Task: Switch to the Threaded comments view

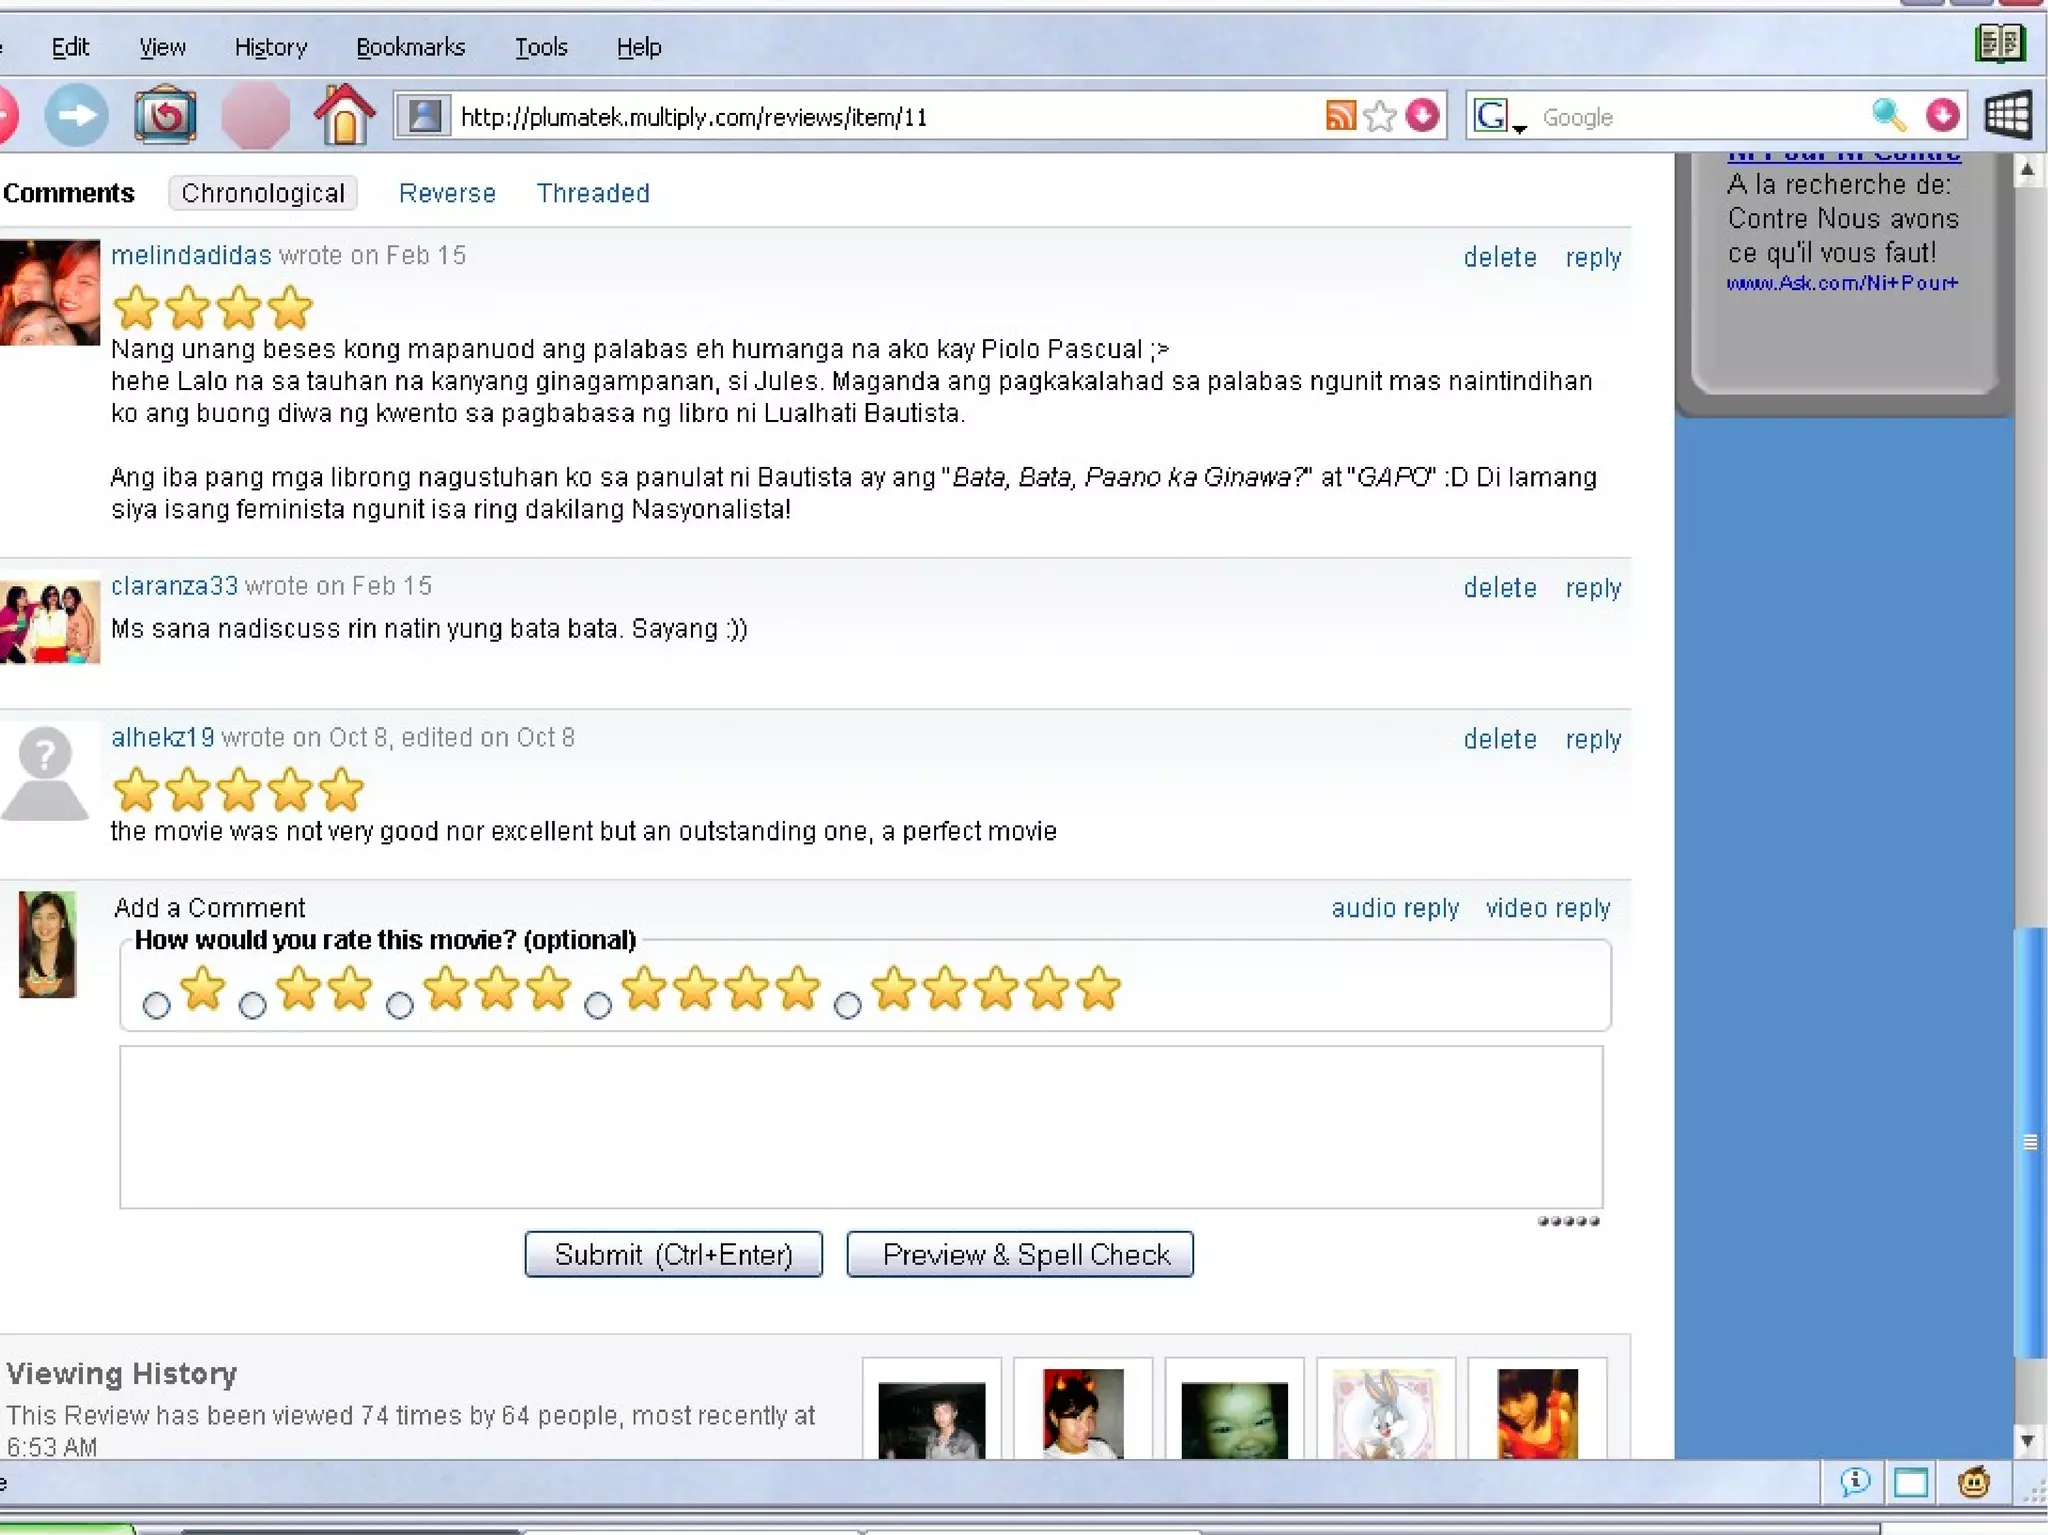Action: coord(593,193)
